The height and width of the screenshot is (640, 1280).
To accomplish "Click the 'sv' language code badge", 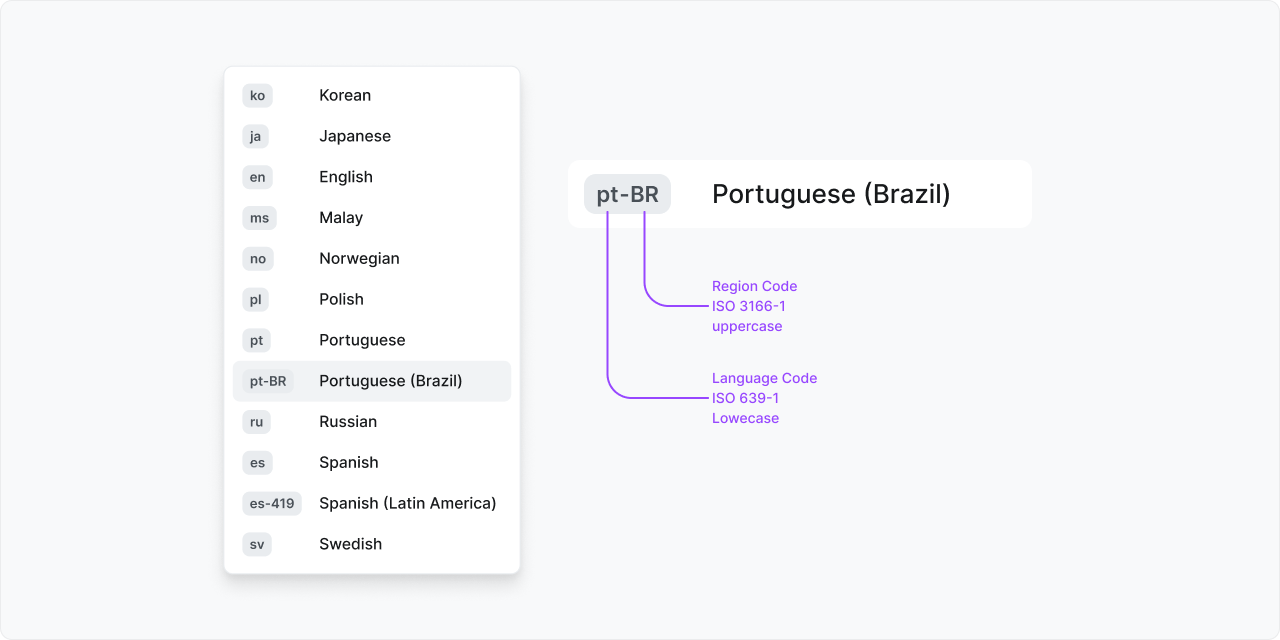I will 257,544.
